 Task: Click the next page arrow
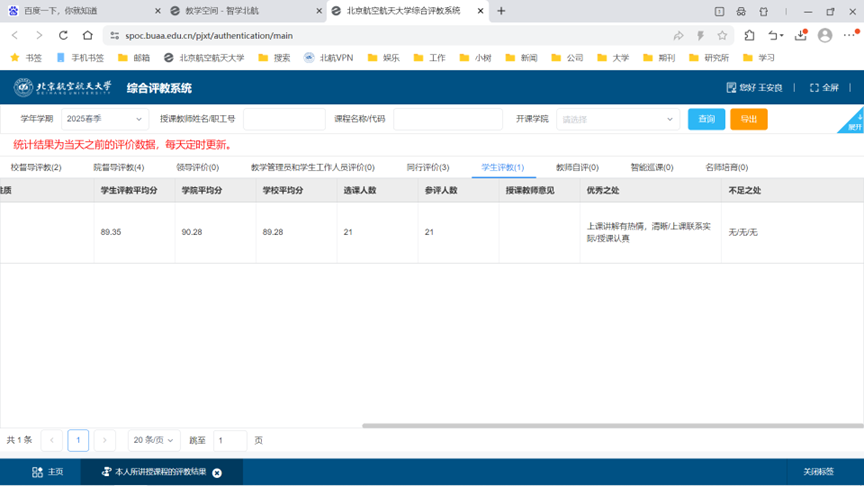tap(105, 440)
